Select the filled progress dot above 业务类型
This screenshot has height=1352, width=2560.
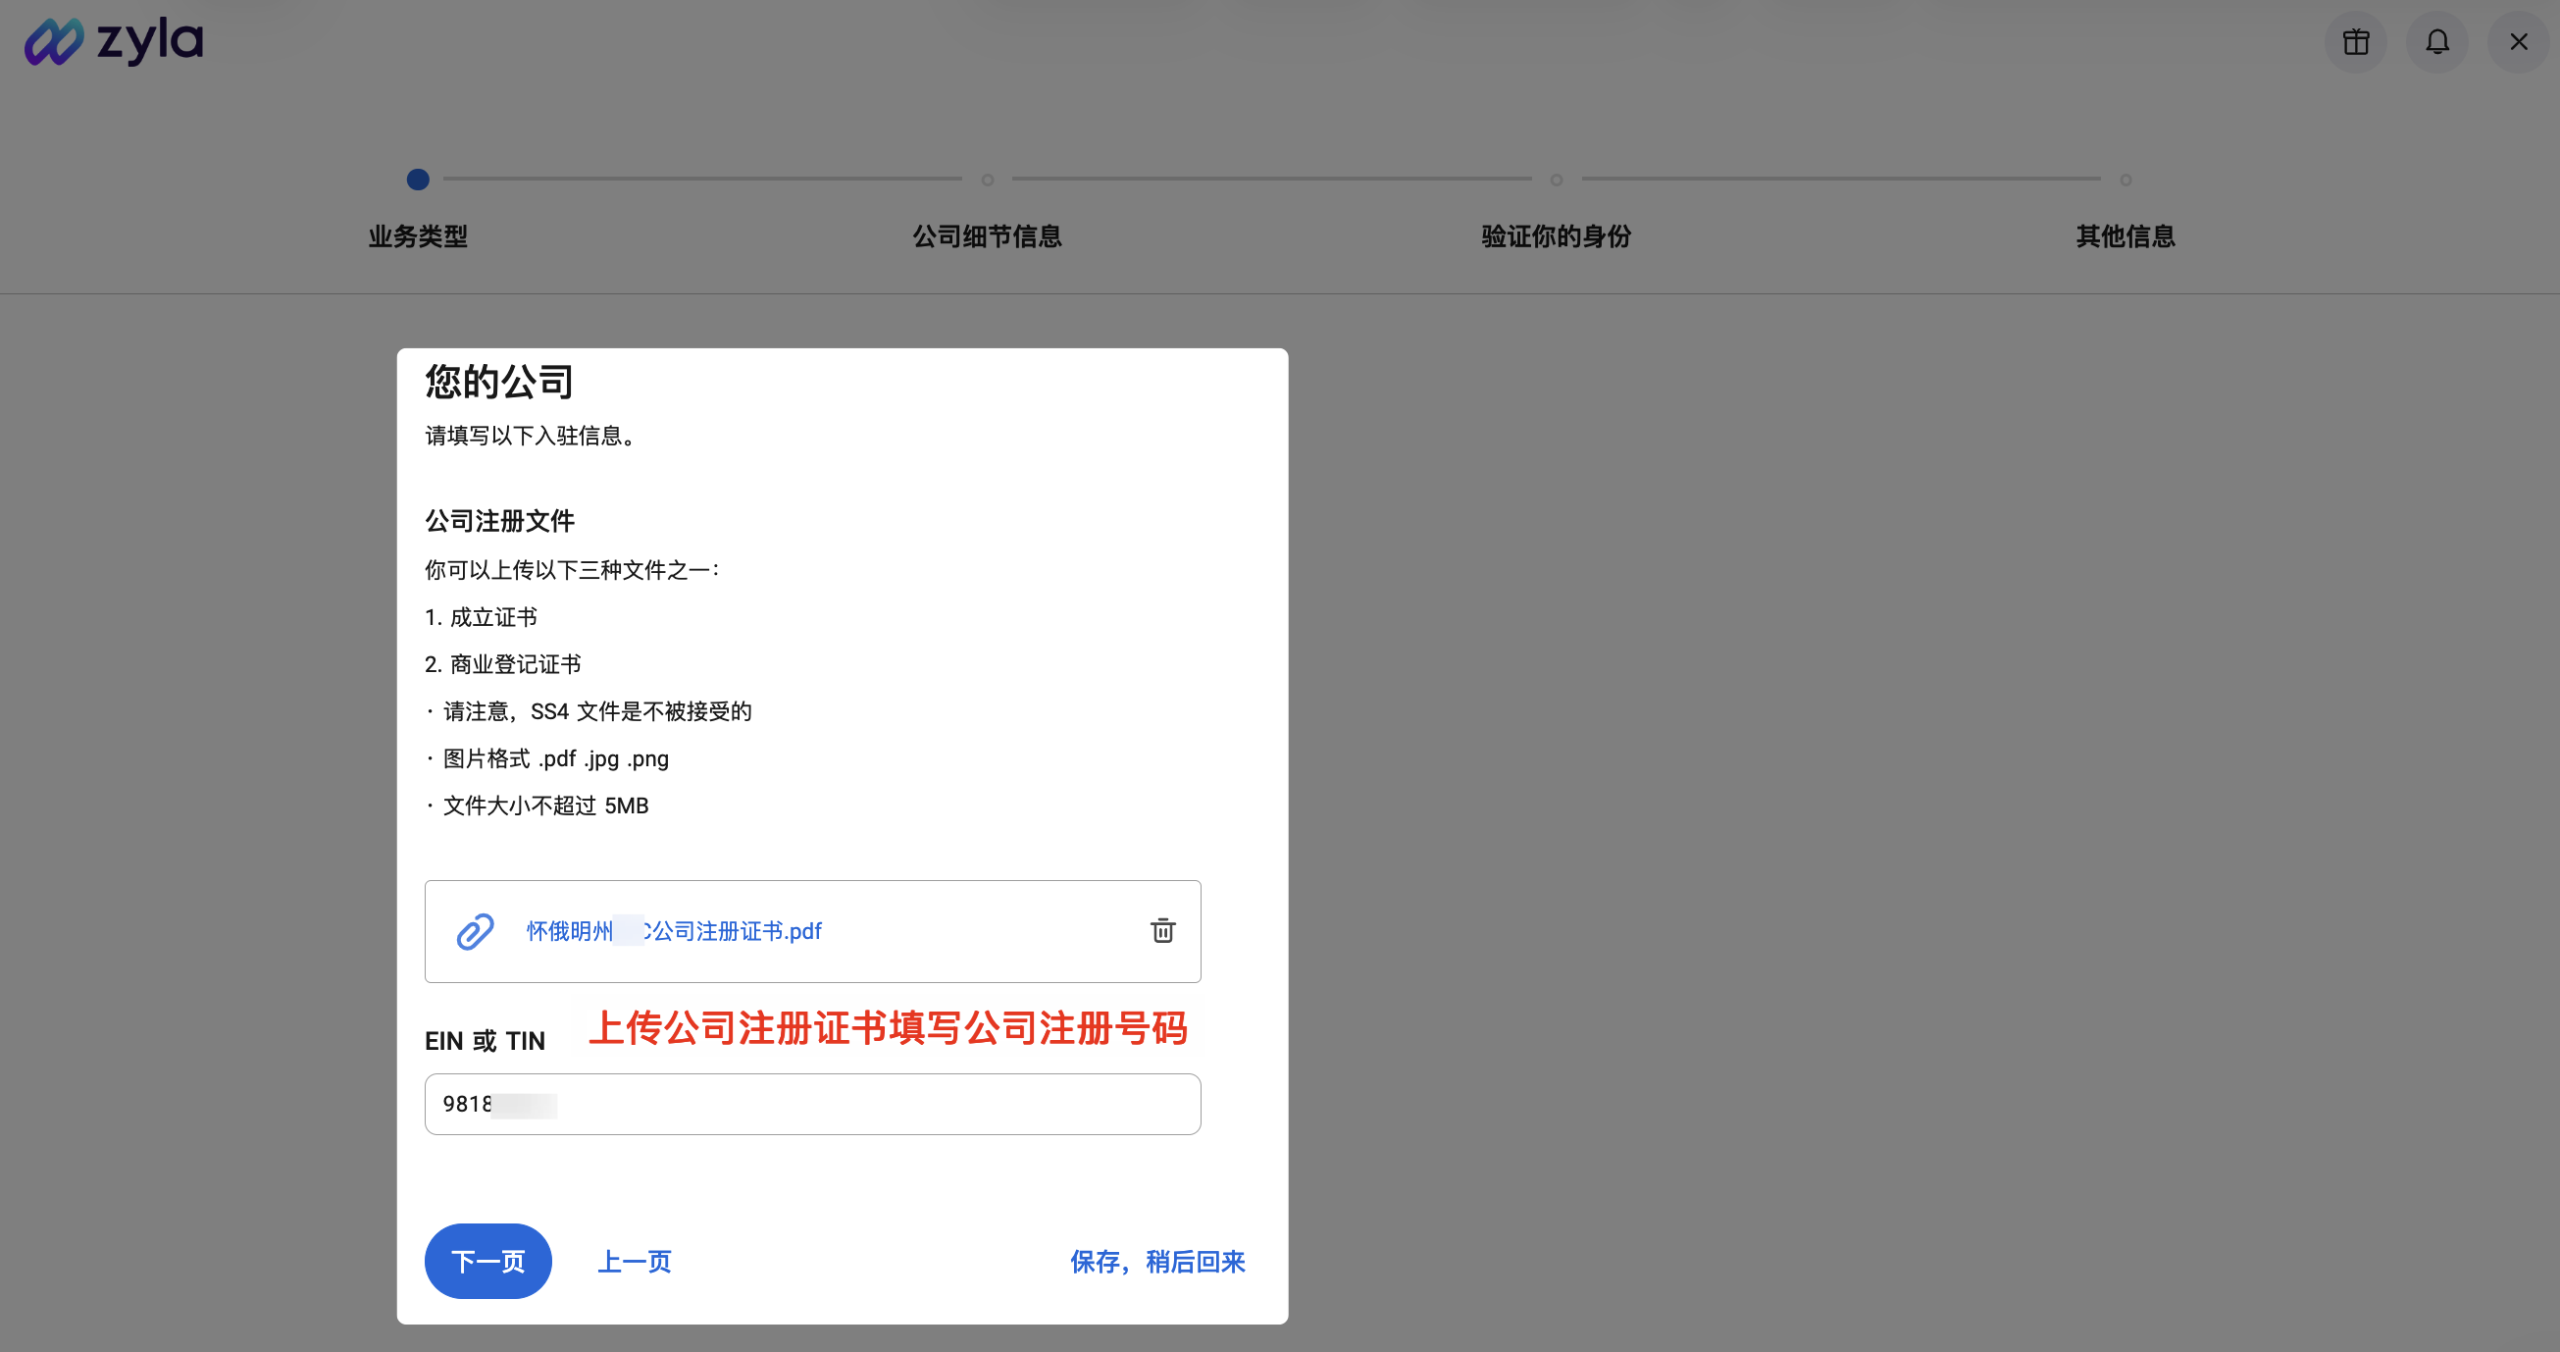point(419,180)
